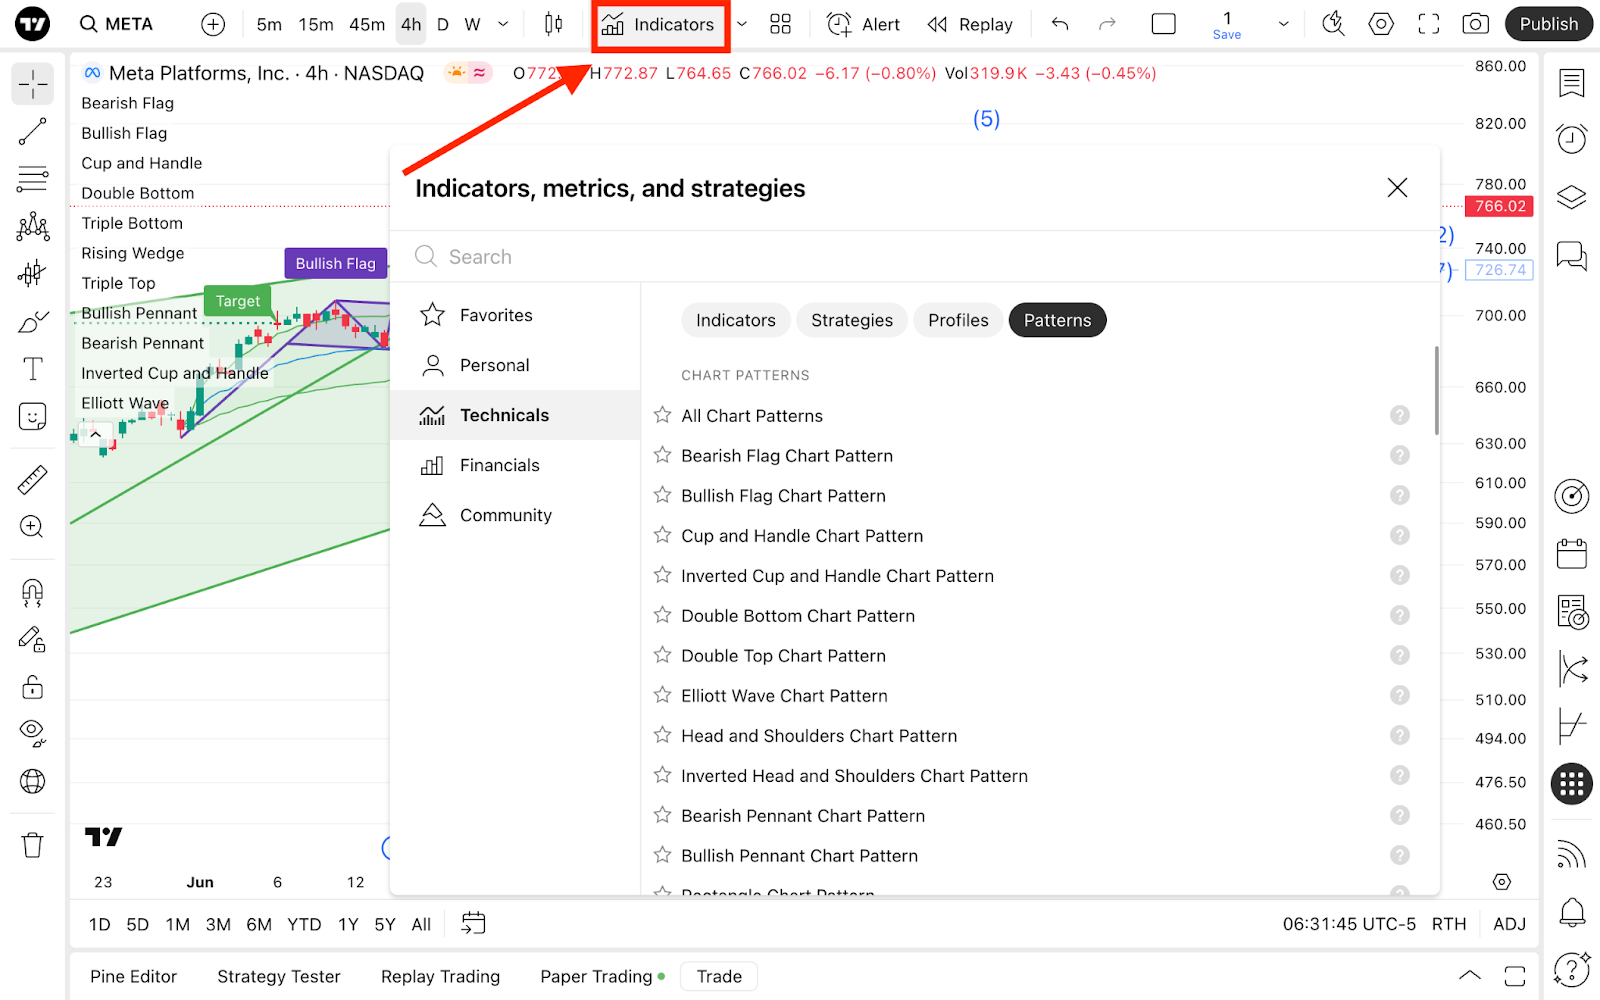Open the quick search lightning icon
Screen dimensions: 1600x1000
(1333, 24)
